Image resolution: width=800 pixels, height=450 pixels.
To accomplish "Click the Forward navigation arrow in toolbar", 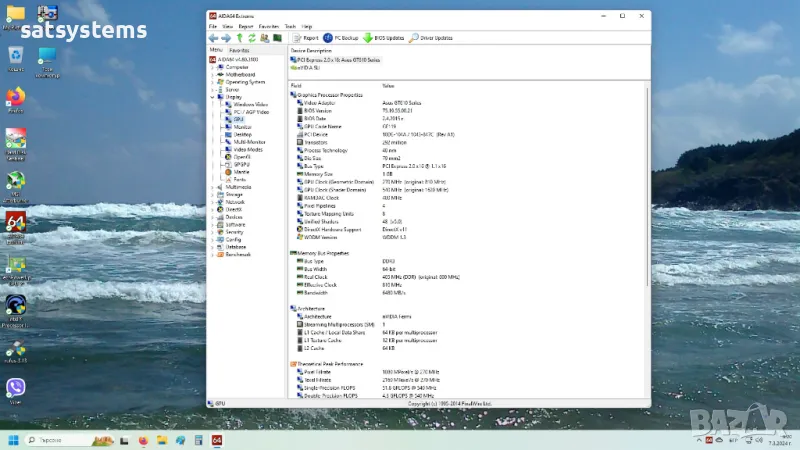I will pos(226,38).
